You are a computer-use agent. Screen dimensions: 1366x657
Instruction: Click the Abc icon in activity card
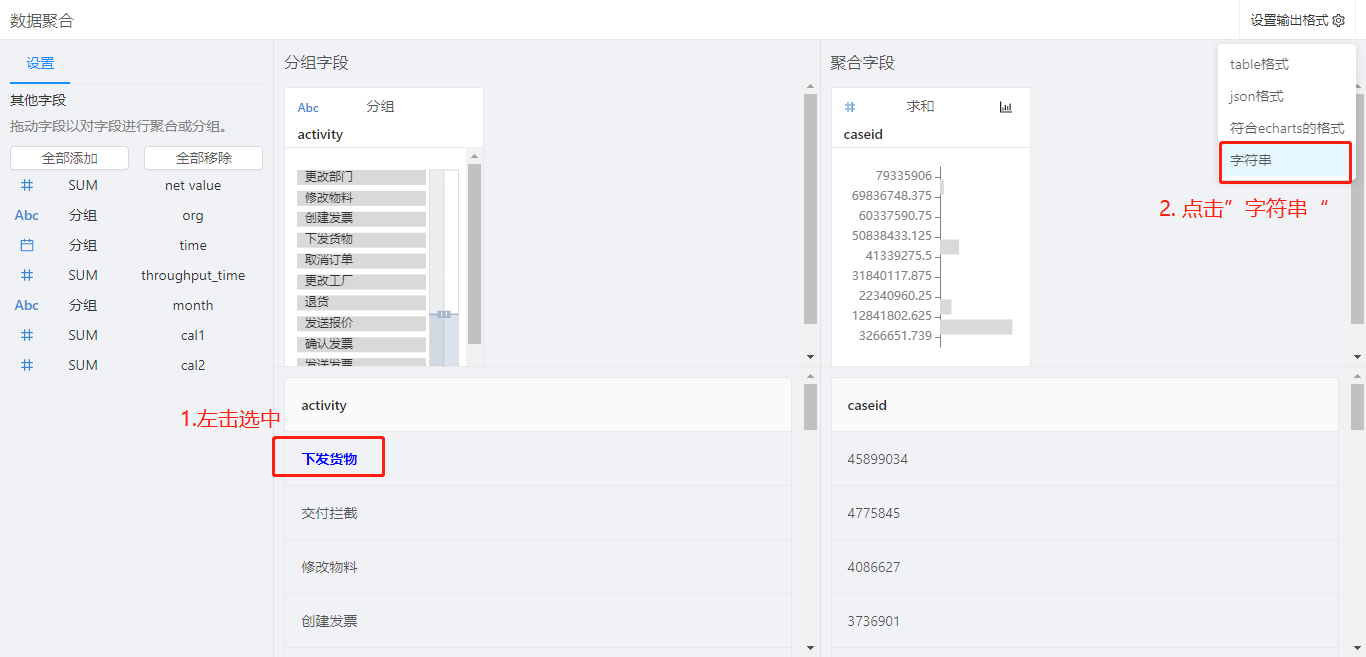[308, 107]
